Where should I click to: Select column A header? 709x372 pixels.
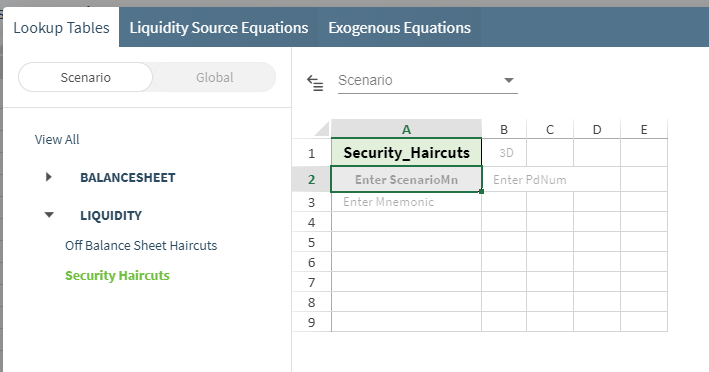[x=406, y=129]
